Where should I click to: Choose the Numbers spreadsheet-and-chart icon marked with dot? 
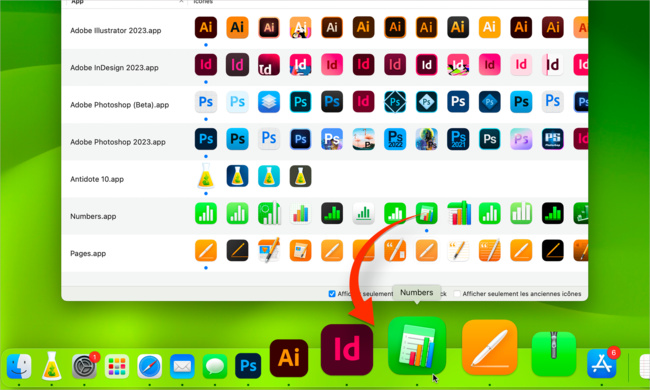click(x=427, y=213)
